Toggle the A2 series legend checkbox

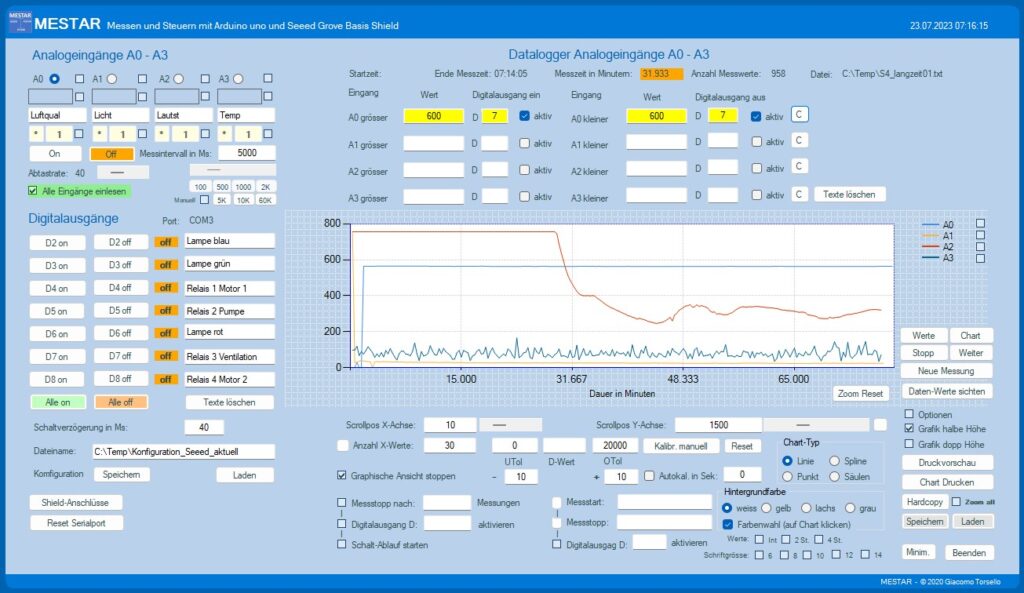coord(980,246)
